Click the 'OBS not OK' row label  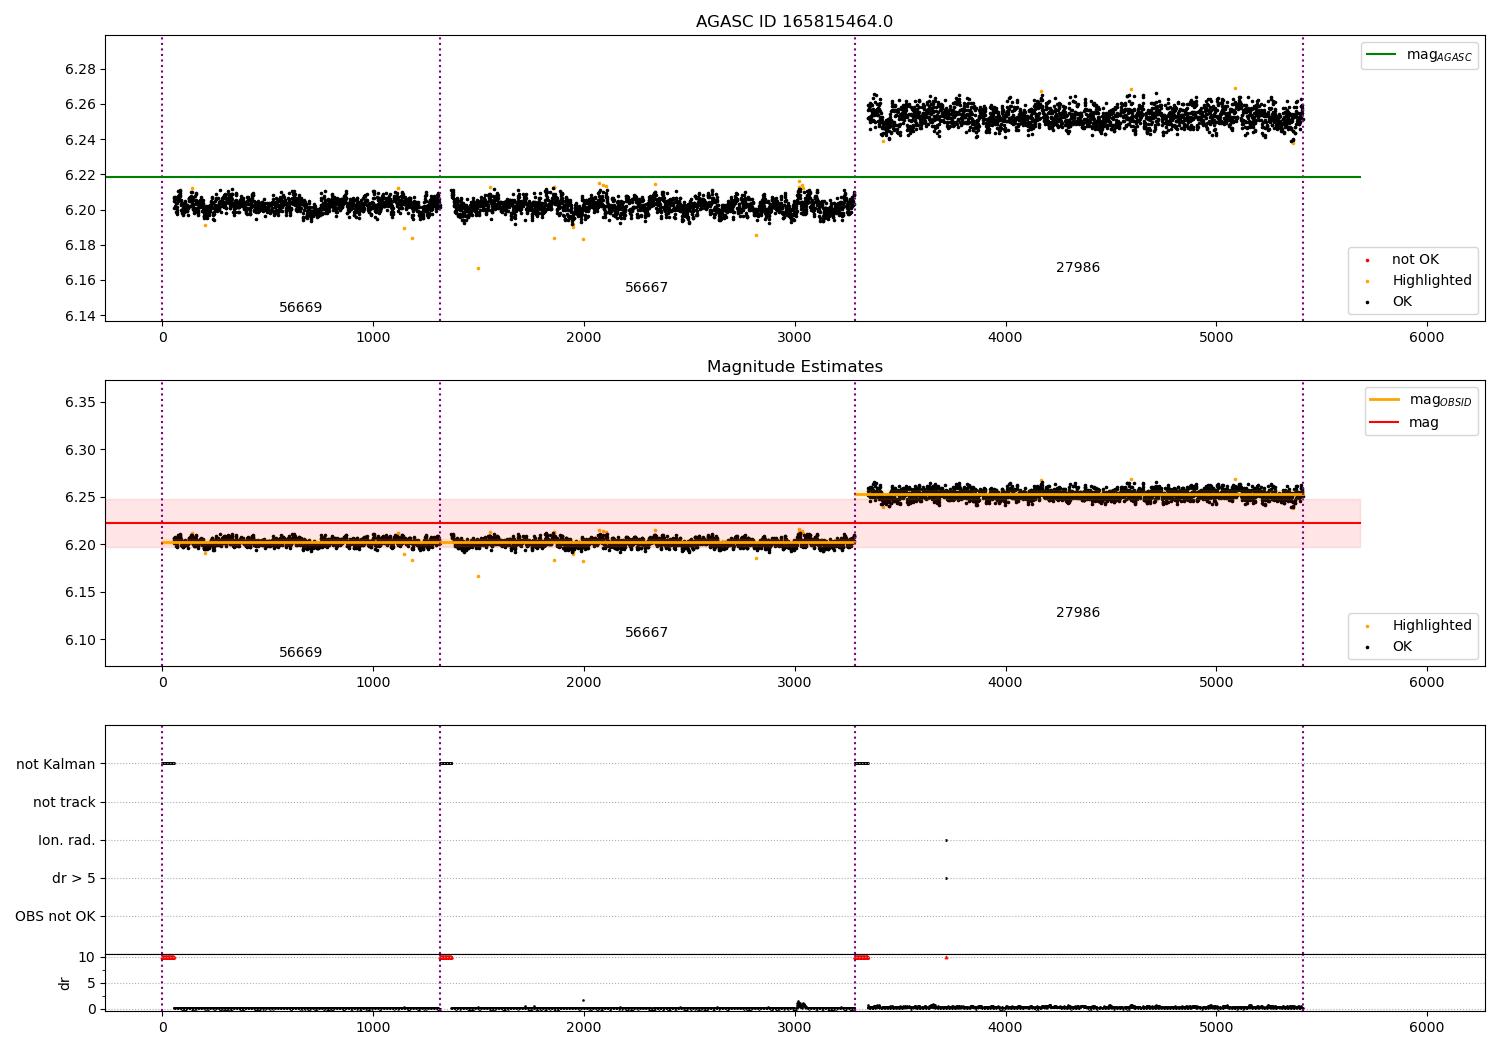click(55, 917)
